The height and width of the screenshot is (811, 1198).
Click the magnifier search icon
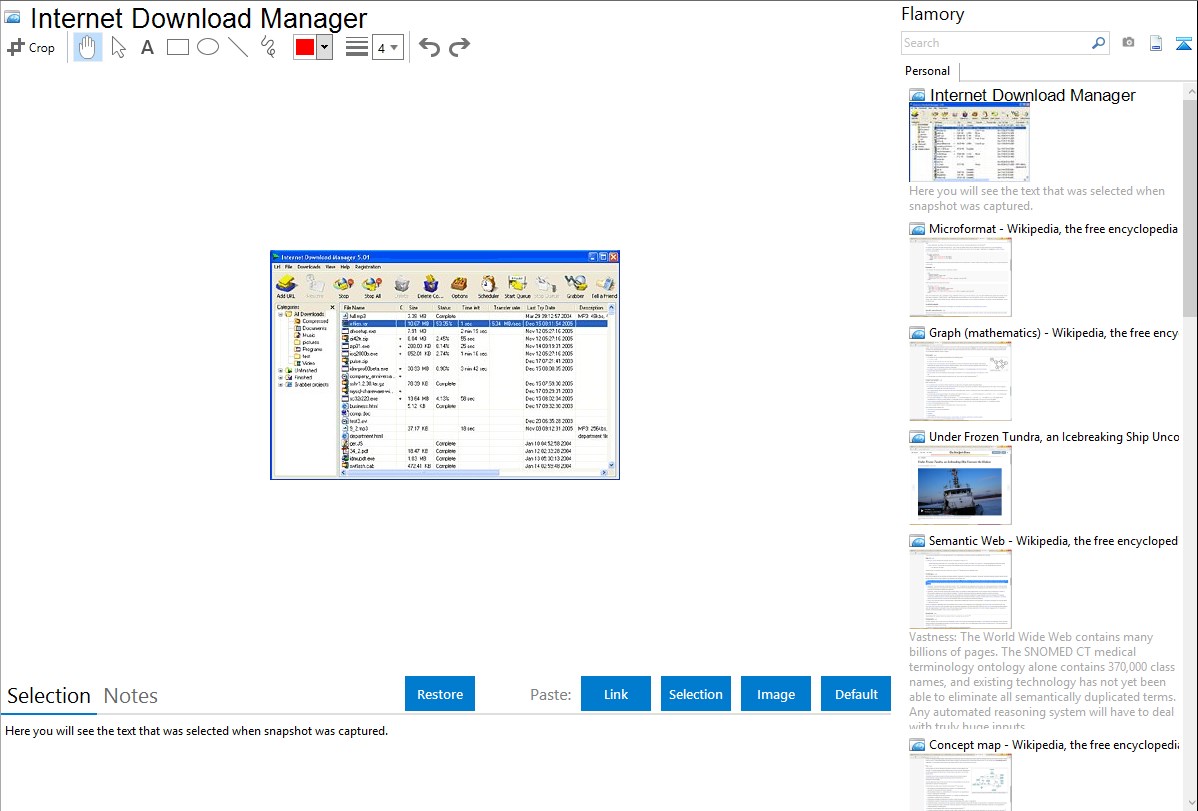click(x=1098, y=43)
